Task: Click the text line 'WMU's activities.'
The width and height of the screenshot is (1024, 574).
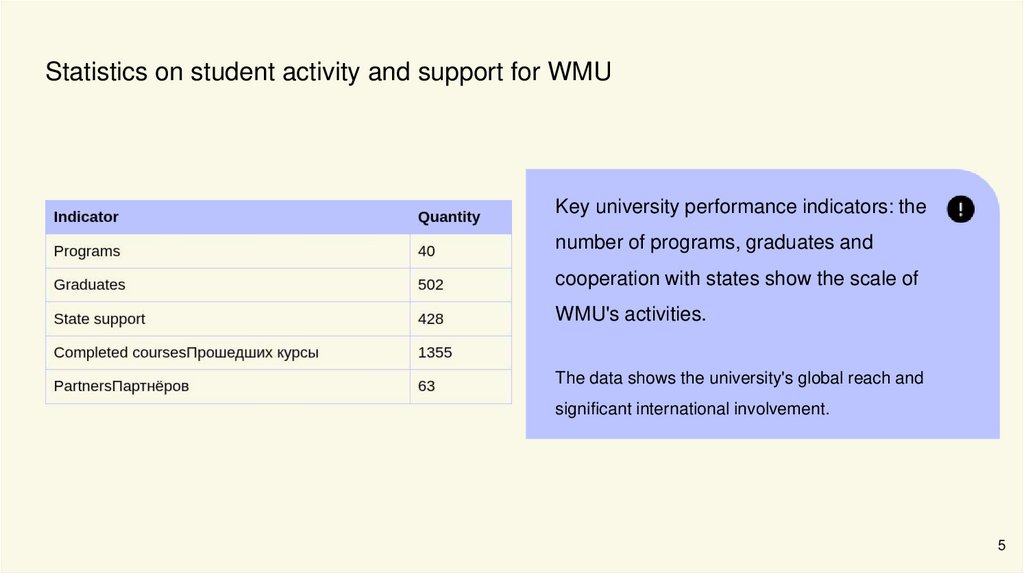Action: [630, 314]
